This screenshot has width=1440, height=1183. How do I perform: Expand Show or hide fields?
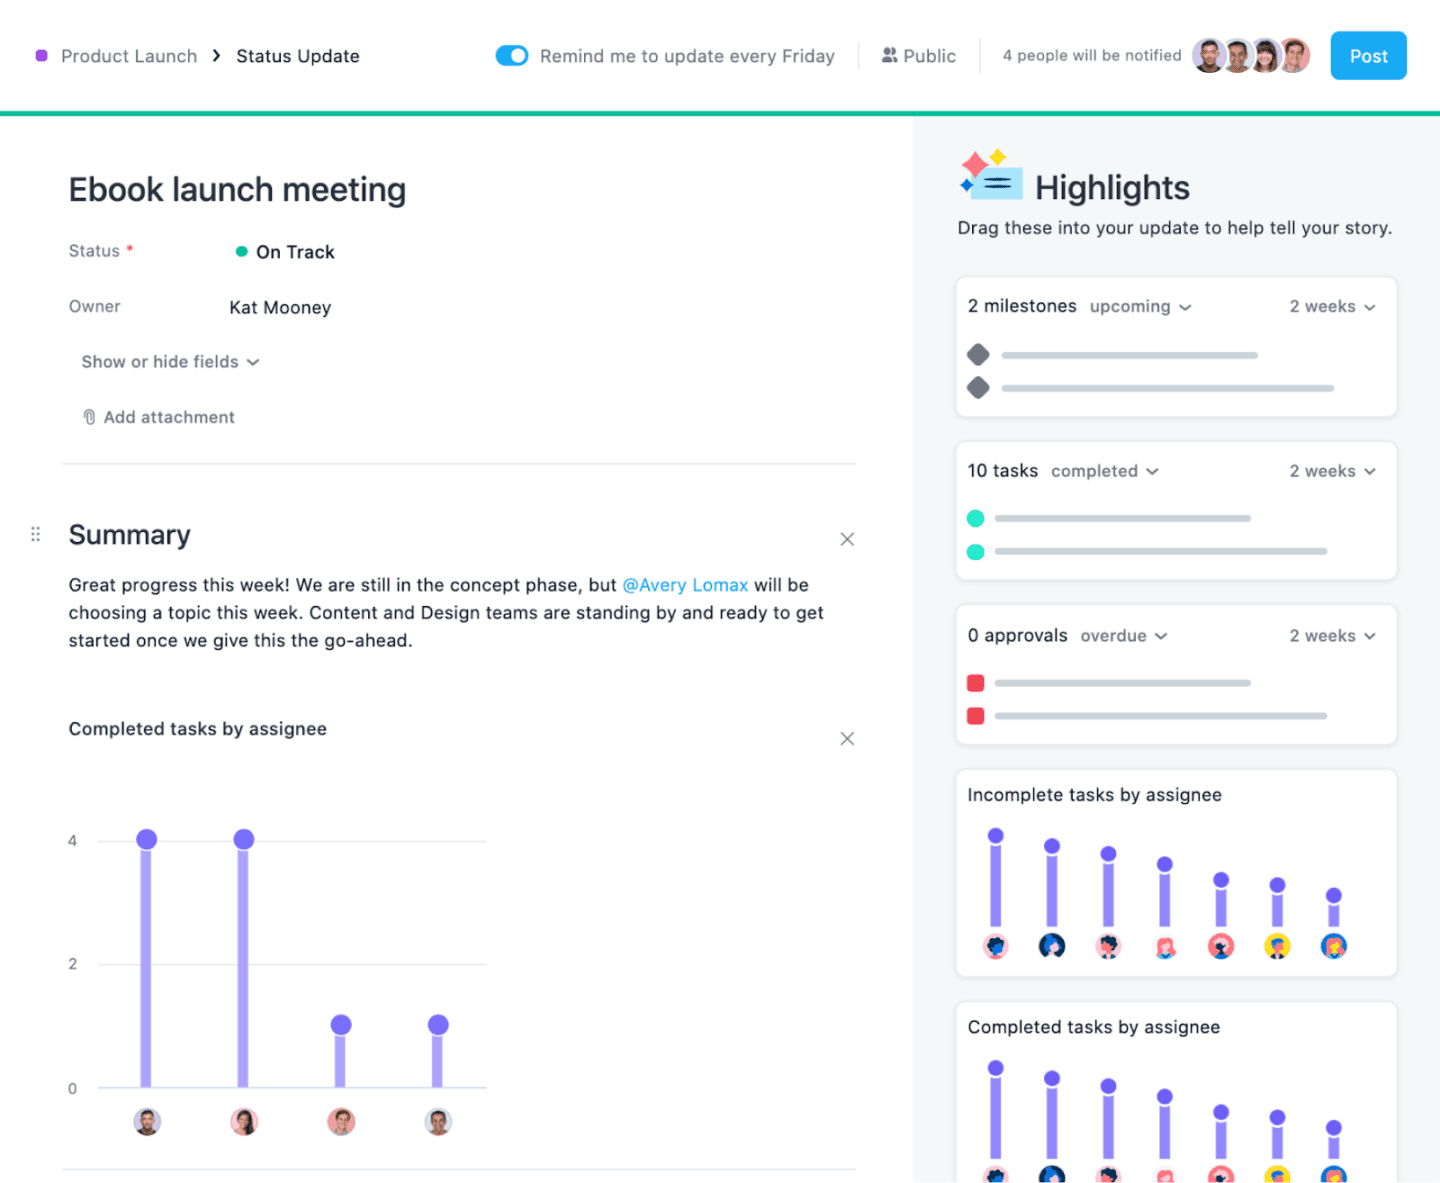[x=170, y=362]
